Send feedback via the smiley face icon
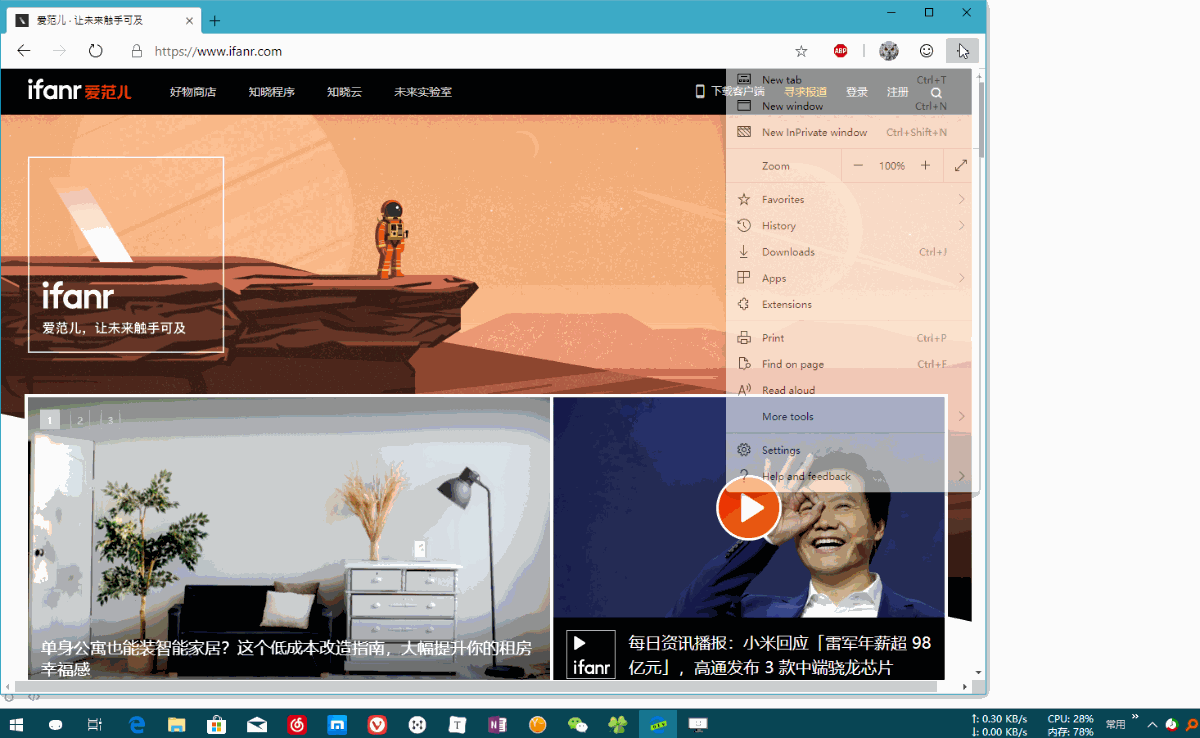1200x738 pixels. [x=927, y=51]
